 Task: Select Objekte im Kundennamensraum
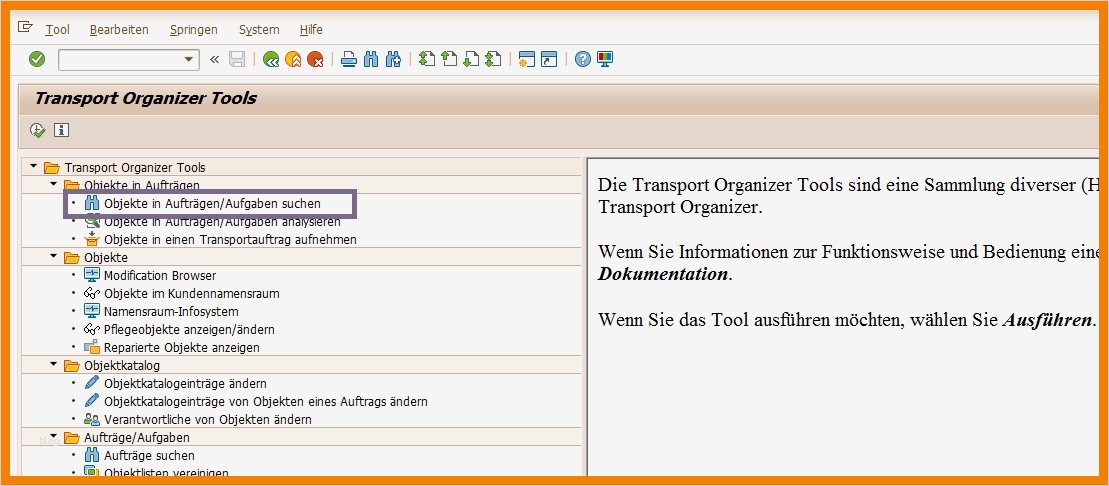[192, 294]
